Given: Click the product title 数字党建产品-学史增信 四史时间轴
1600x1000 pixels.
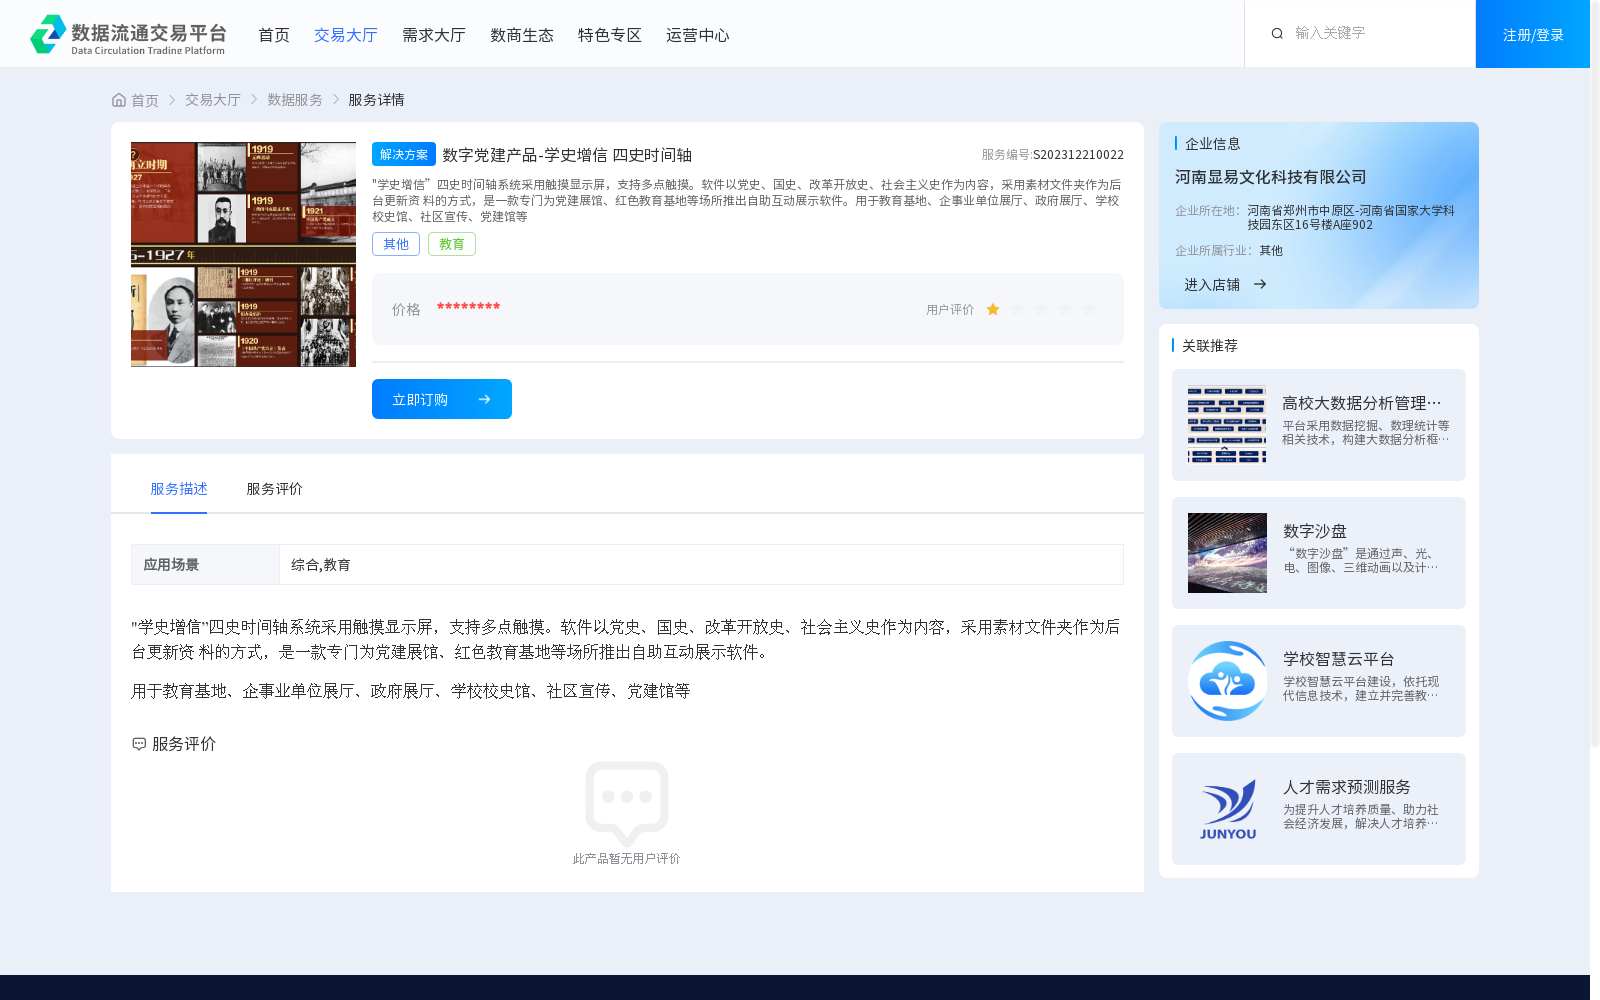Looking at the screenshot, I should [567, 155].
